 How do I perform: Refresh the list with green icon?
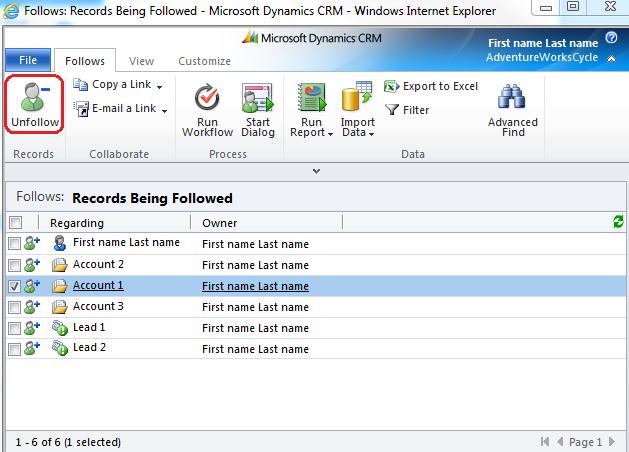[x=618, y=222]
